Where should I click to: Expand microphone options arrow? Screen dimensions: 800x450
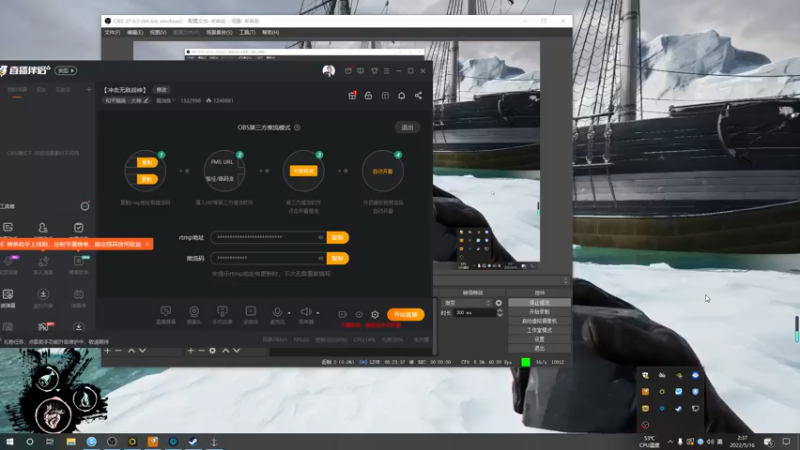[289, 313]
